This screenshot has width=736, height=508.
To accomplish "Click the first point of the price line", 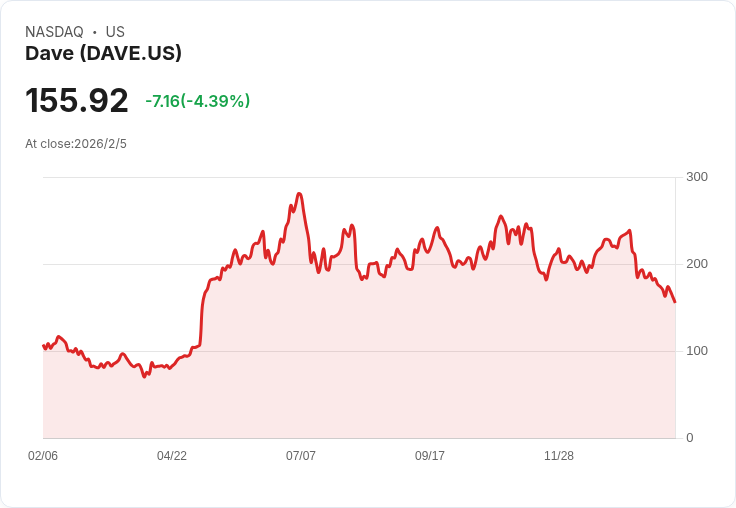I will (43, 346).
